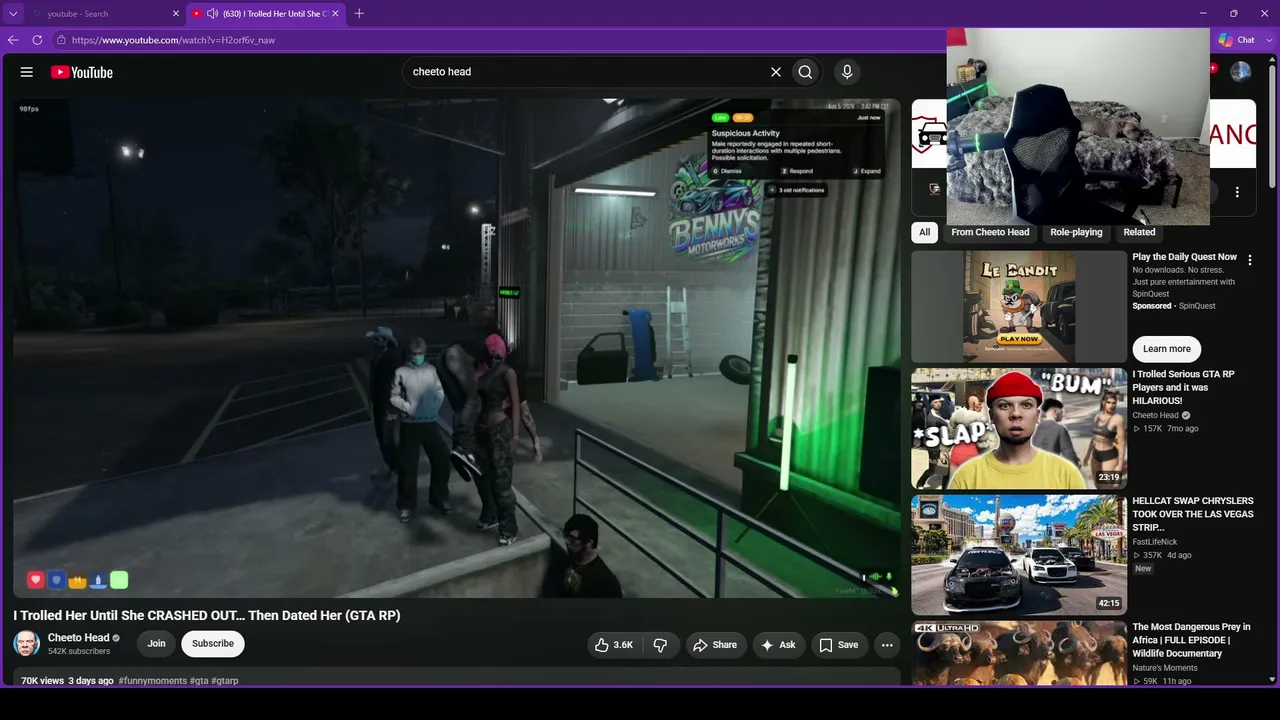
Task: Open 'I Trolled Serious GTA RP Players' title
Action: pyautogui.click(x=1184, y=387)
